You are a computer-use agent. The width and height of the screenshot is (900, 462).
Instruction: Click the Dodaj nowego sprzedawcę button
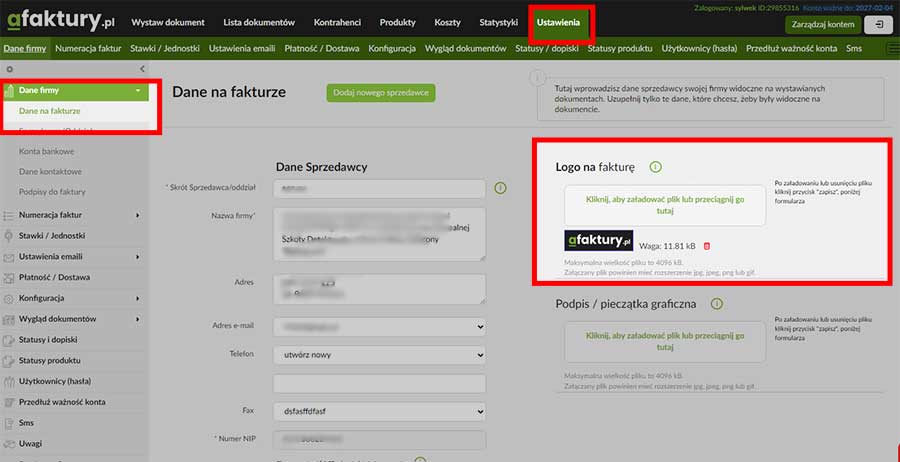[379, 92]
